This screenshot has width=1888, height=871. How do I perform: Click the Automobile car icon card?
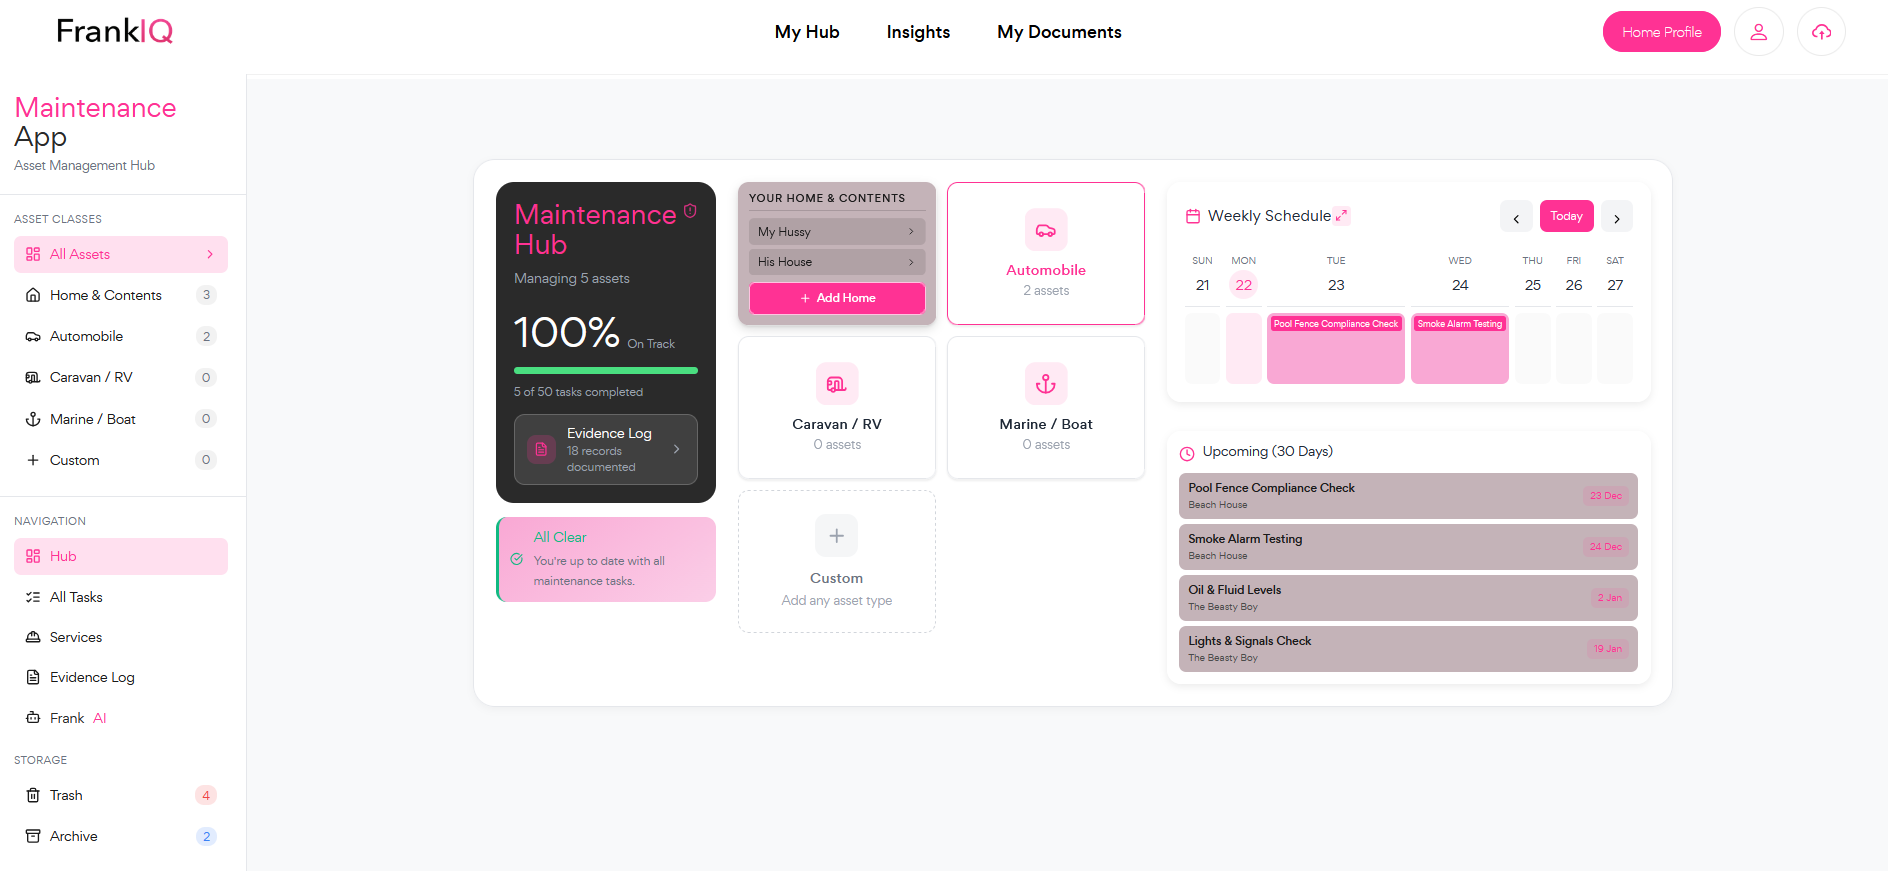1045,253
